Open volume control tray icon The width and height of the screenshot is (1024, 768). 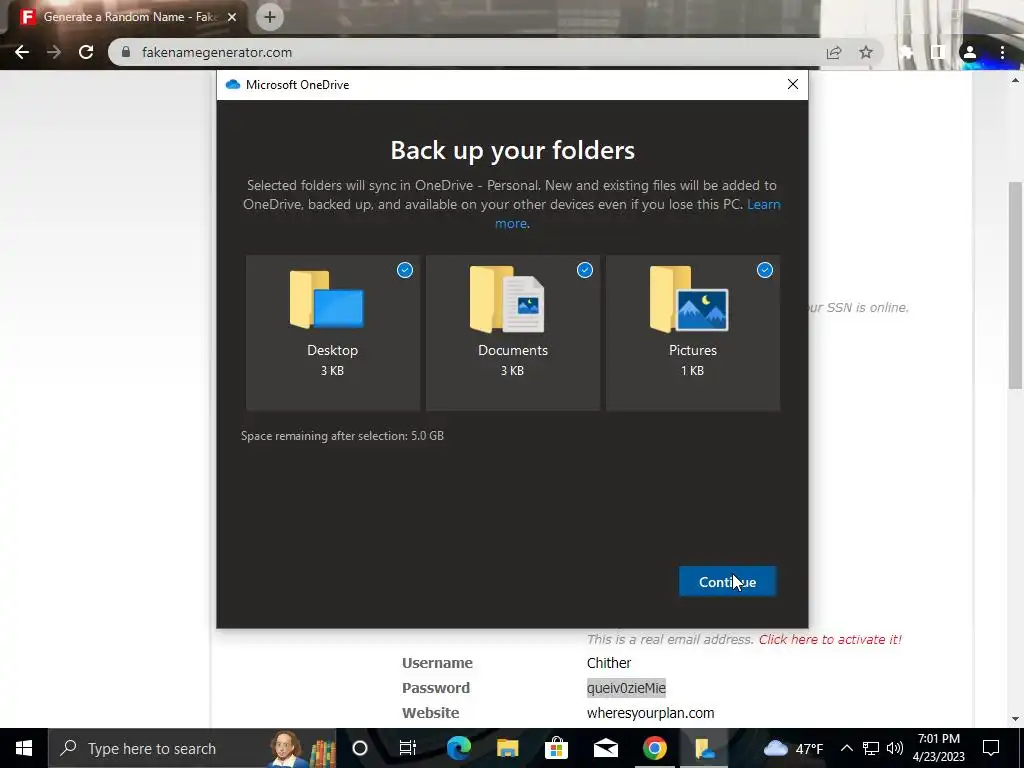point(895,748)
